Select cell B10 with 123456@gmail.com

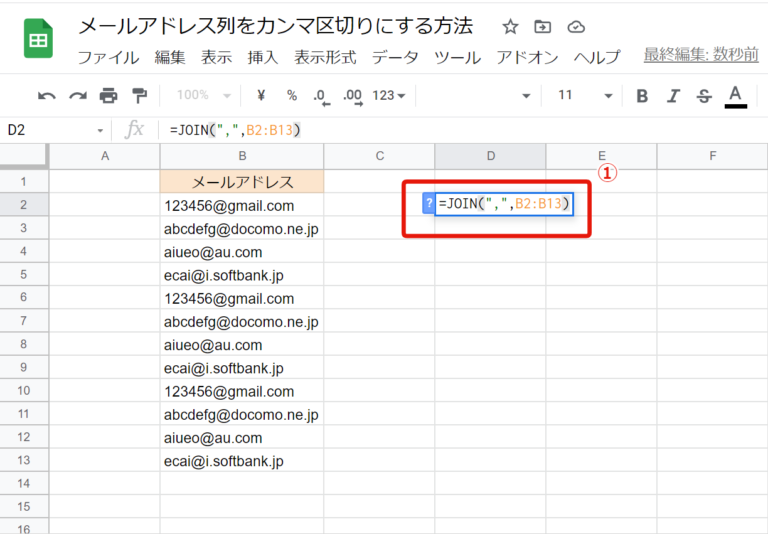coord(242,391)
